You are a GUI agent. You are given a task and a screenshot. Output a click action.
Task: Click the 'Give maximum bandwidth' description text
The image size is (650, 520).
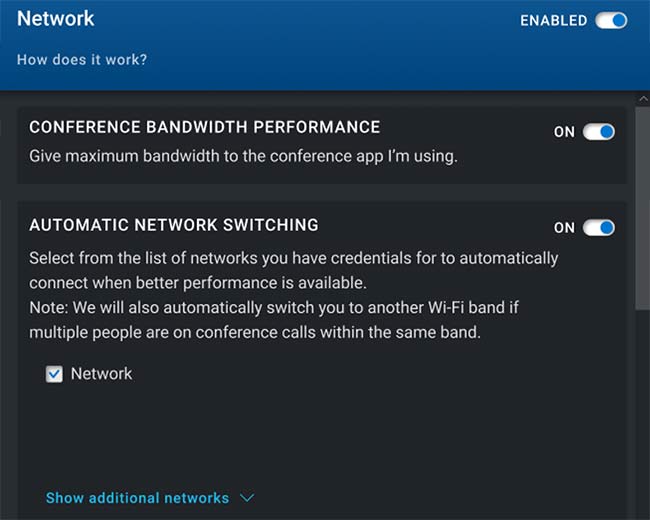(x=243, y=156)
